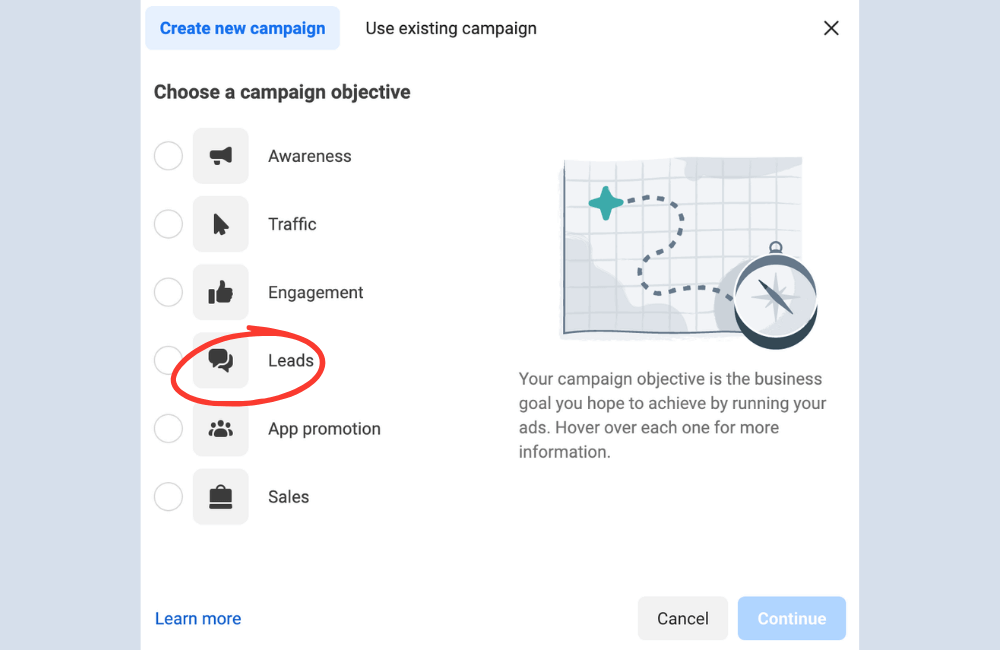Select the Sales radio button

click(168, 496)
